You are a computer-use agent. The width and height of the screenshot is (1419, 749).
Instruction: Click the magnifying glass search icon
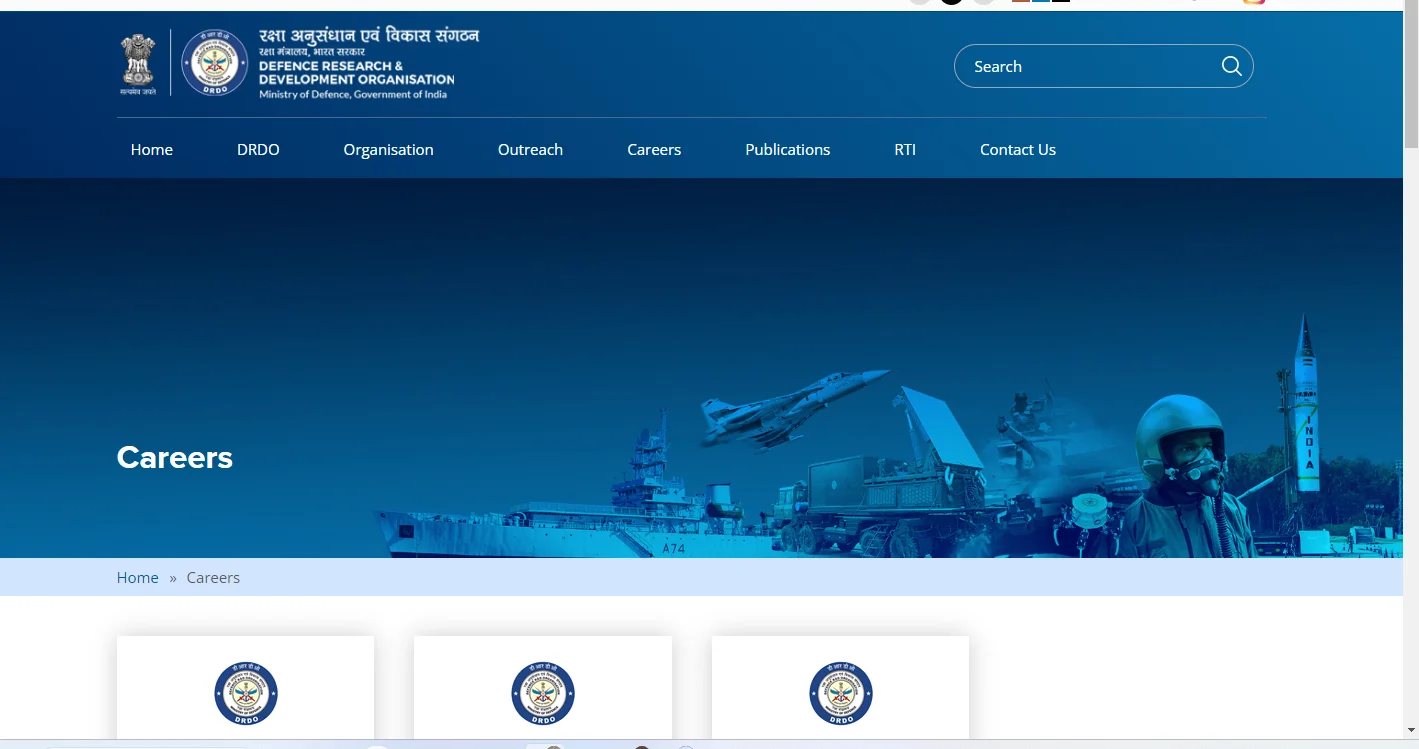point(1232,66)
